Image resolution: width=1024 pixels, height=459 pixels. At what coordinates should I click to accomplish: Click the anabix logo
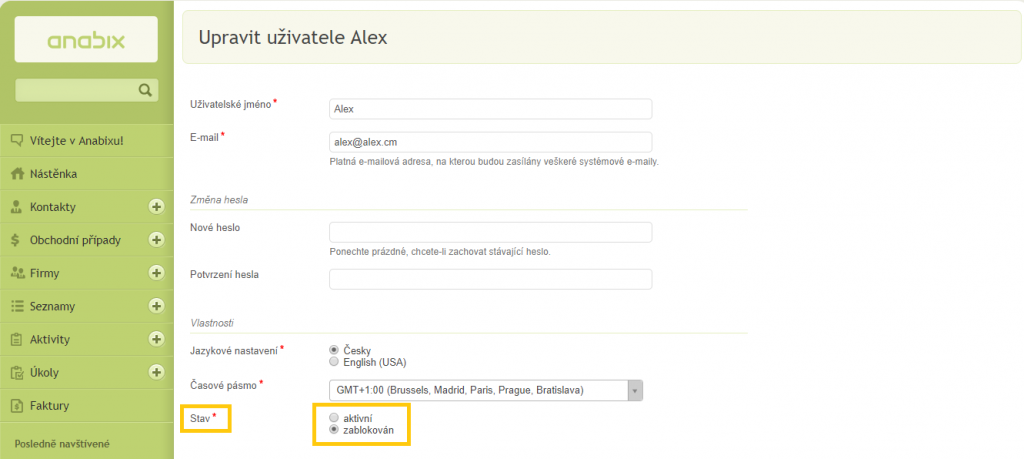(86, 40)
